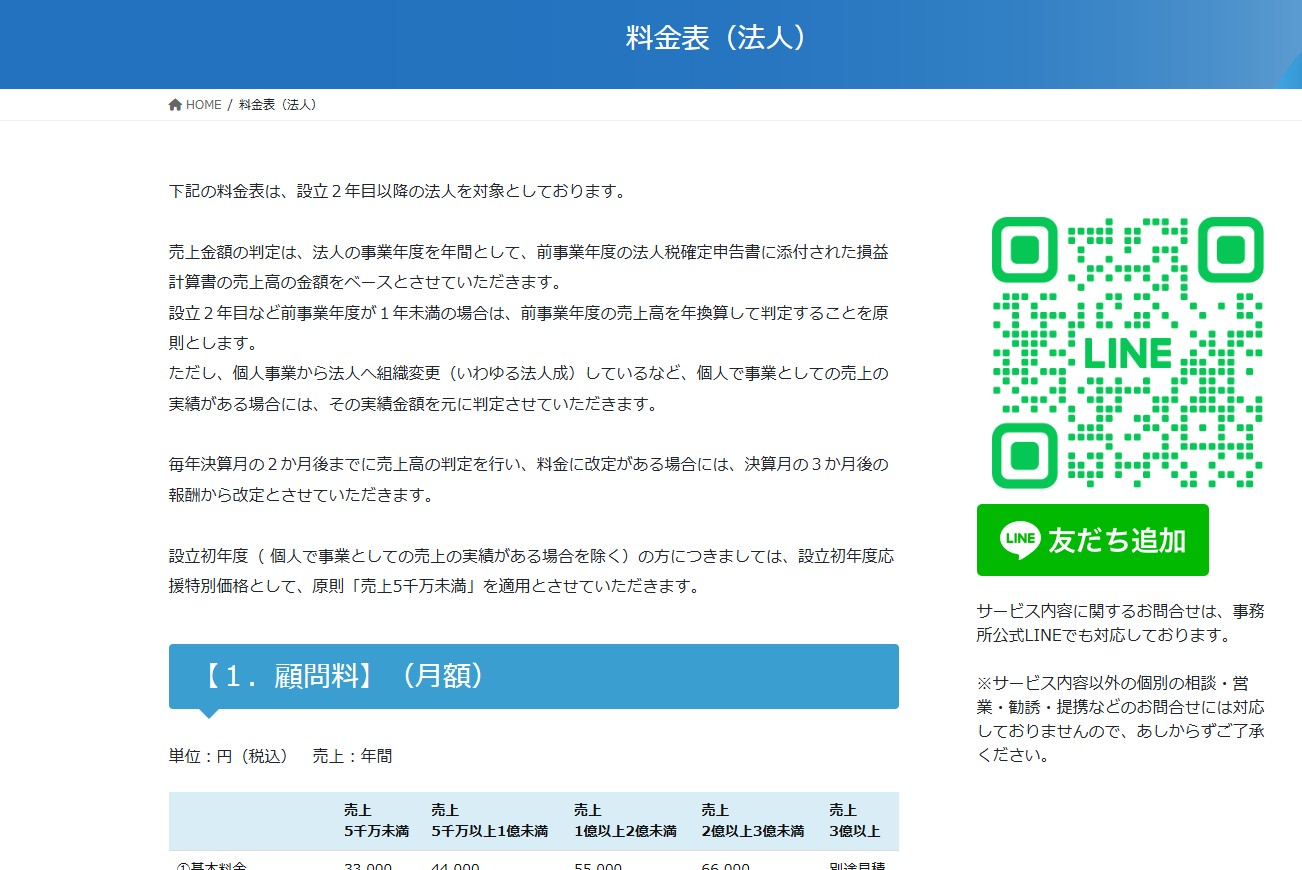Open the HOME breadcrumb link text
This screenshot has height=870, width=1302.
coord(203,105)
